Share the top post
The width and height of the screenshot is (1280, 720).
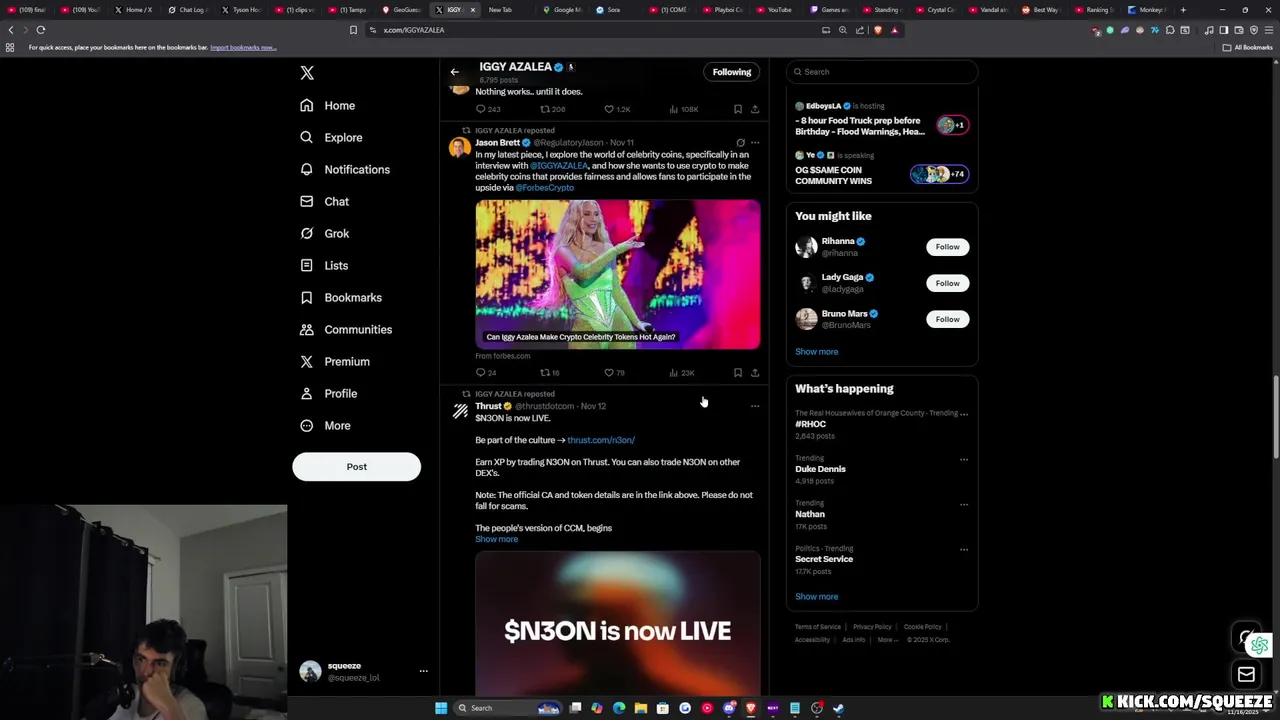pos(755,109)
